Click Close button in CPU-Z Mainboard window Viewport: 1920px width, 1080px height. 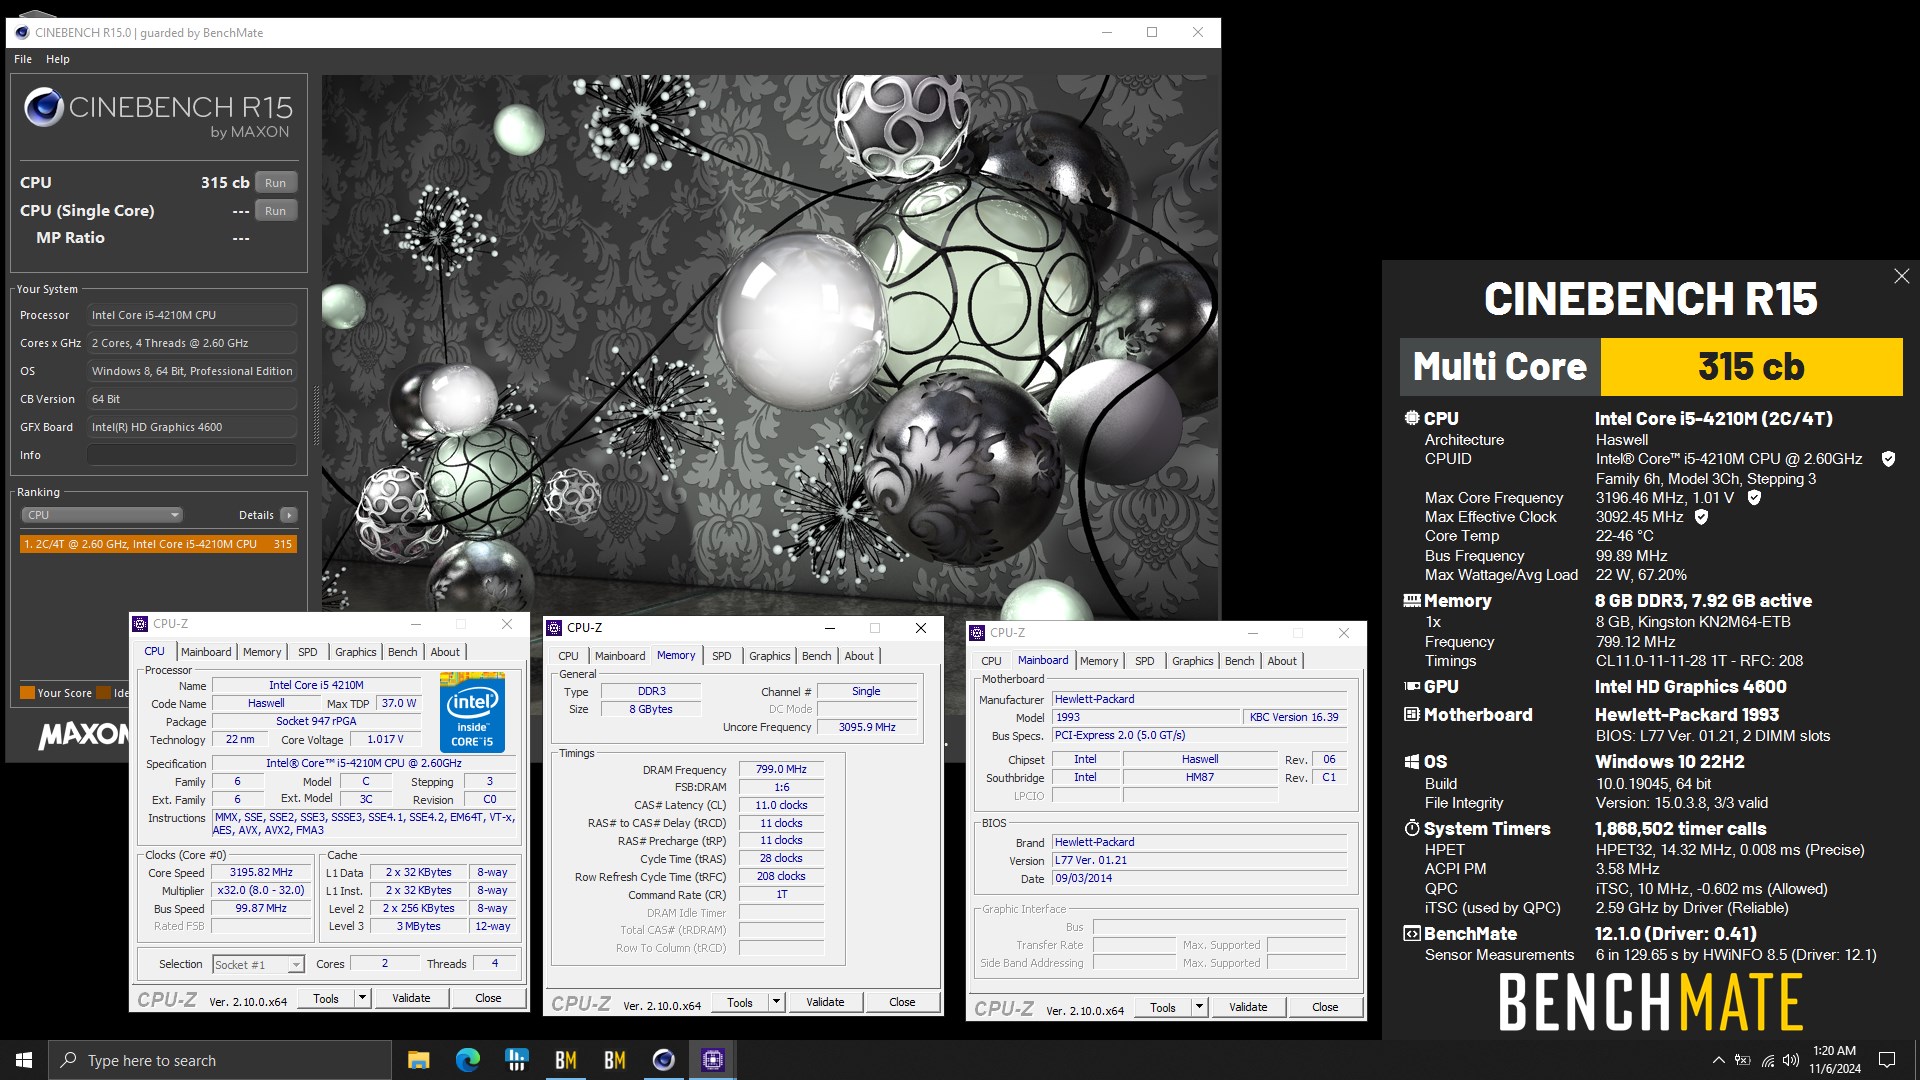1325,1007
